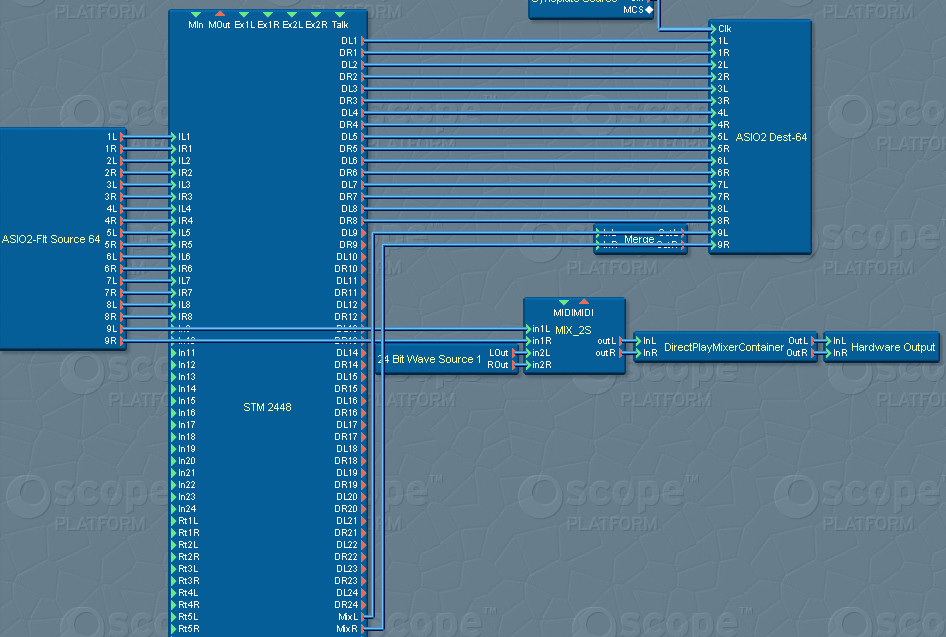Click the 9L output on ASIO2-Flt Source 64

click(x=122, y=329)
